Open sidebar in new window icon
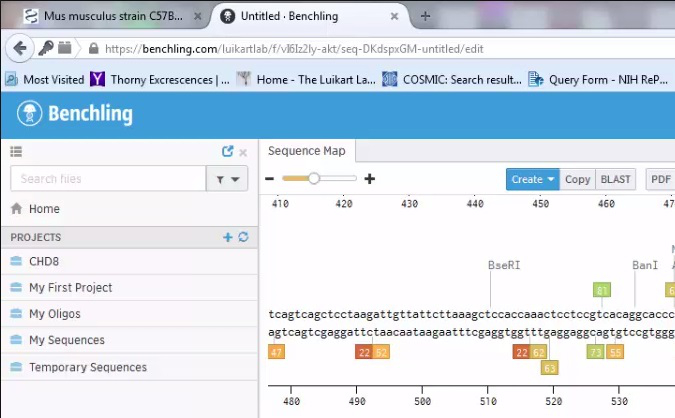 coord(227,151)
